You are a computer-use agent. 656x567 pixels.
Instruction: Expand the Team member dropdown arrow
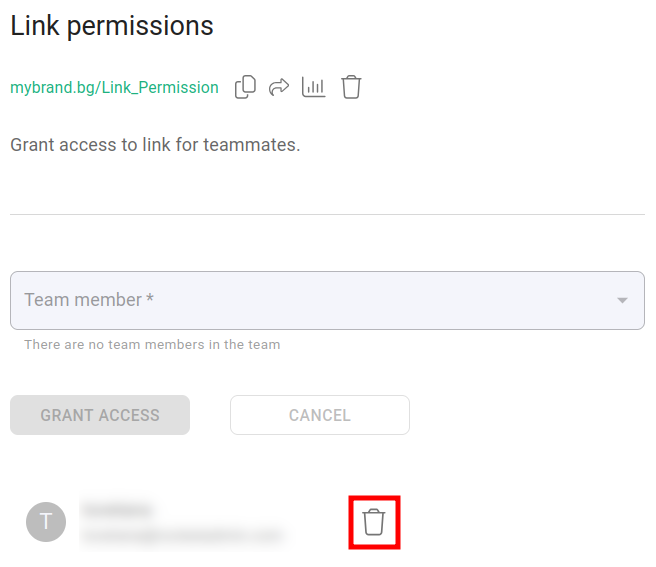click(x=622, y=300)
